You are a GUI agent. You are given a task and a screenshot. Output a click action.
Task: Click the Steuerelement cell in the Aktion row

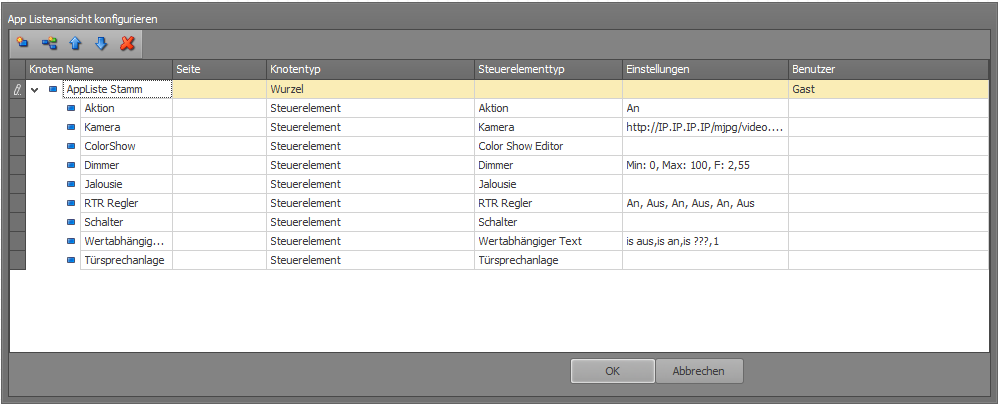pyautogui.click(x=370, y=109)
